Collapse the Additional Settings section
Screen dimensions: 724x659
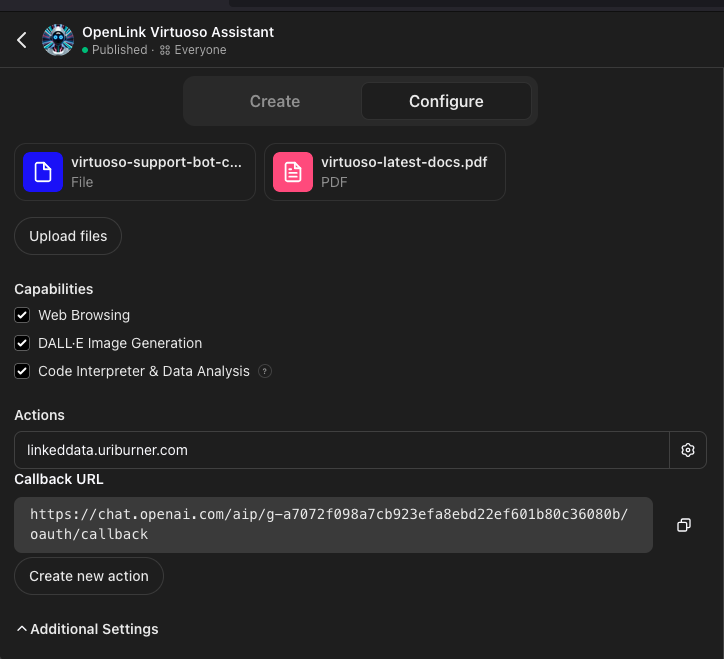[x=87, y=629]
